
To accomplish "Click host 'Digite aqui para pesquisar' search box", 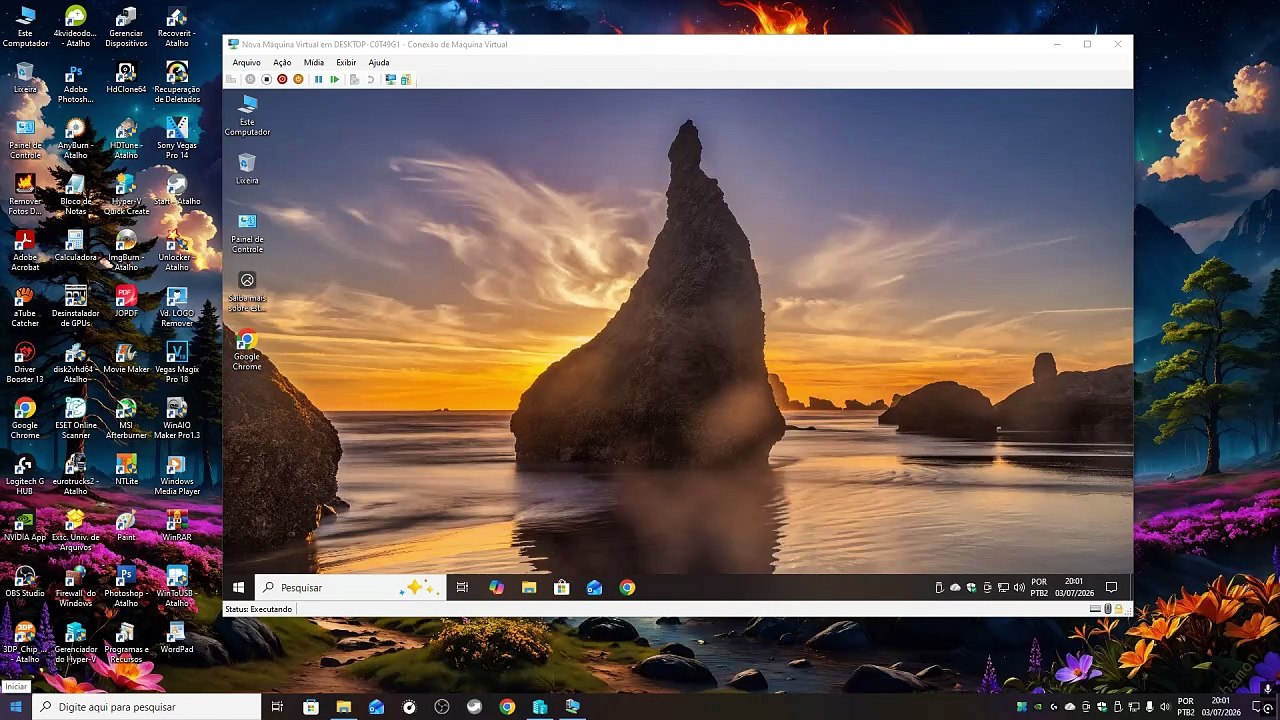I will [147, 707].
